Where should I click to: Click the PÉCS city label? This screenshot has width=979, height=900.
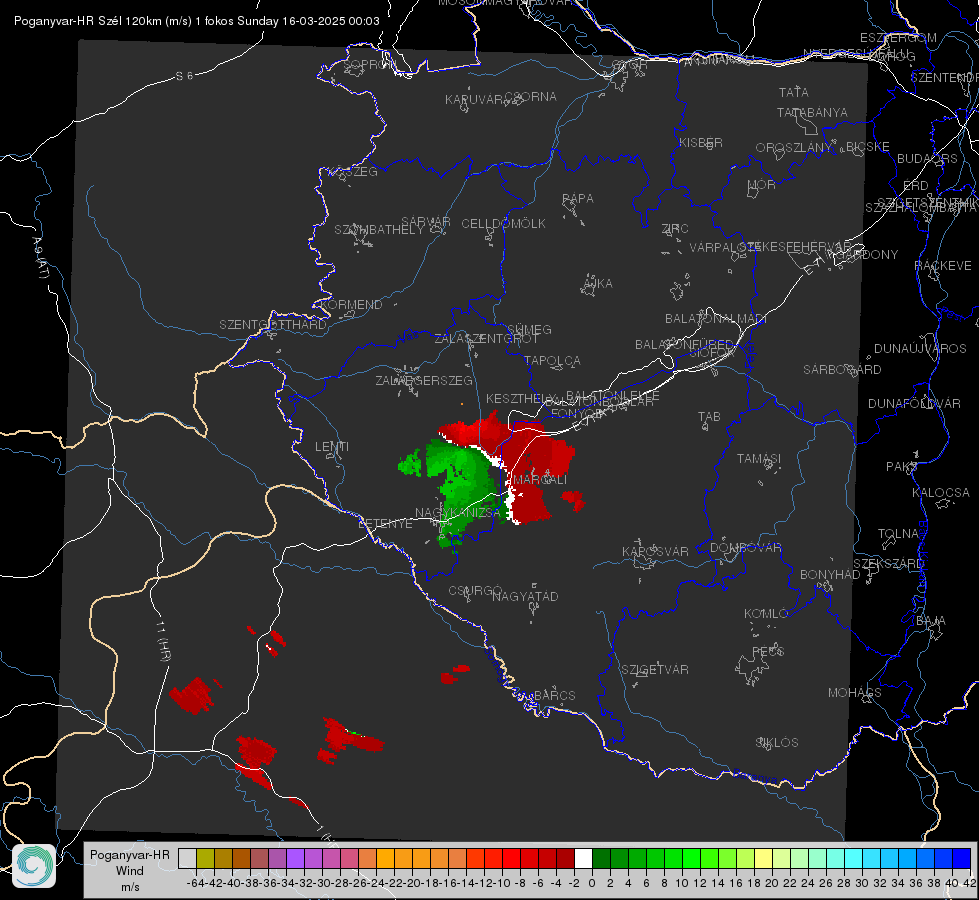767,651
